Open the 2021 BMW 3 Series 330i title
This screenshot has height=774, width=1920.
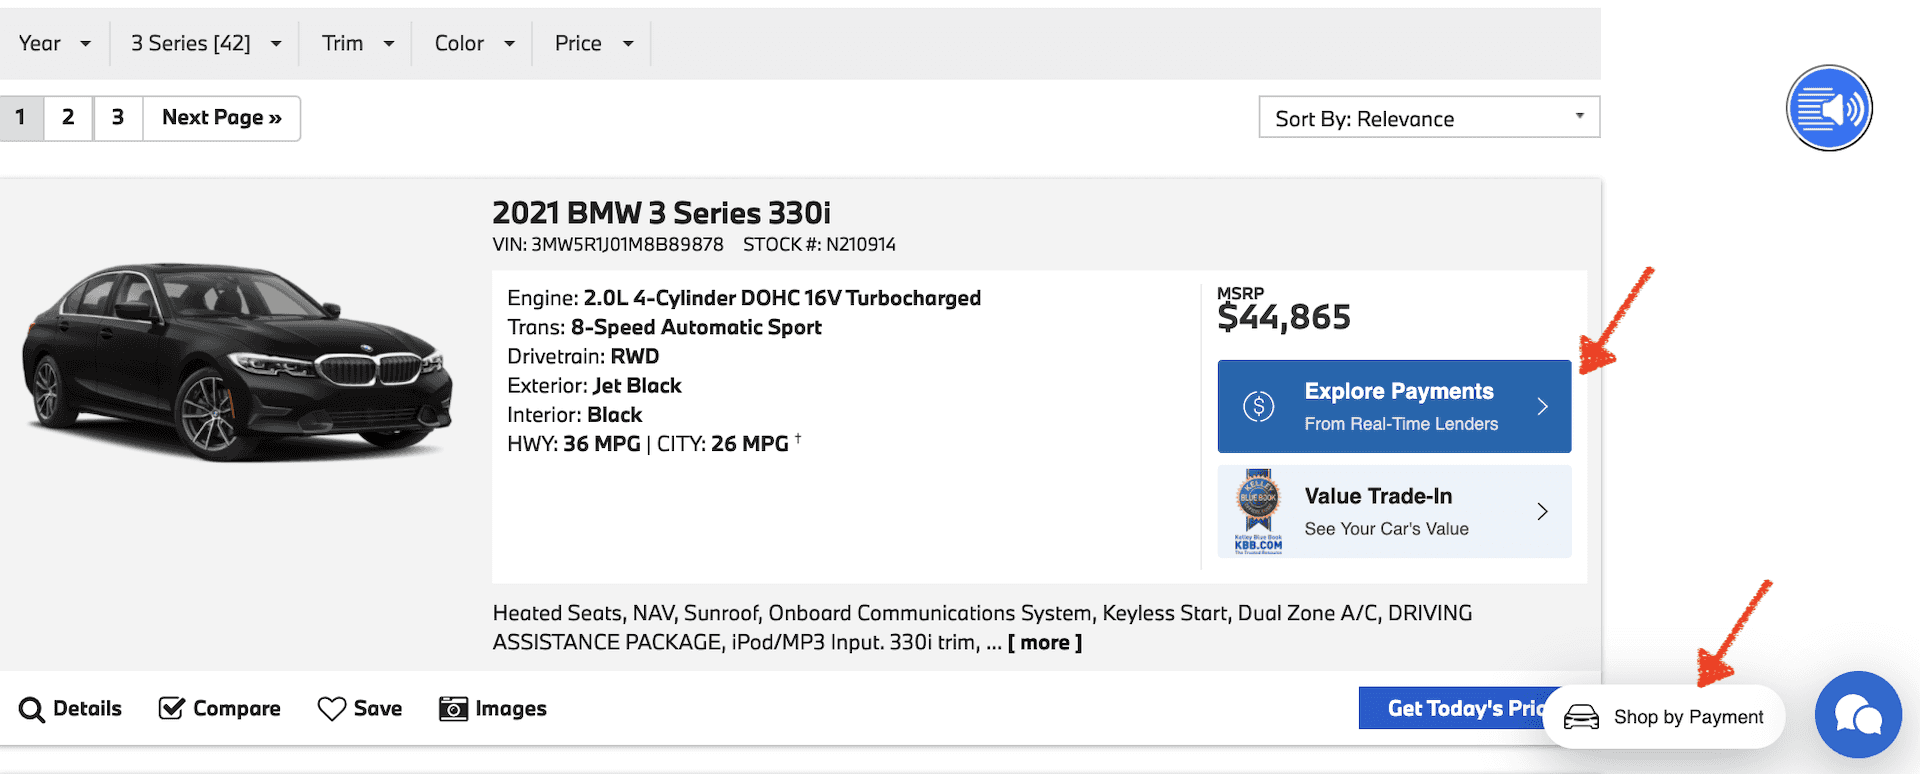coord(661,213)
